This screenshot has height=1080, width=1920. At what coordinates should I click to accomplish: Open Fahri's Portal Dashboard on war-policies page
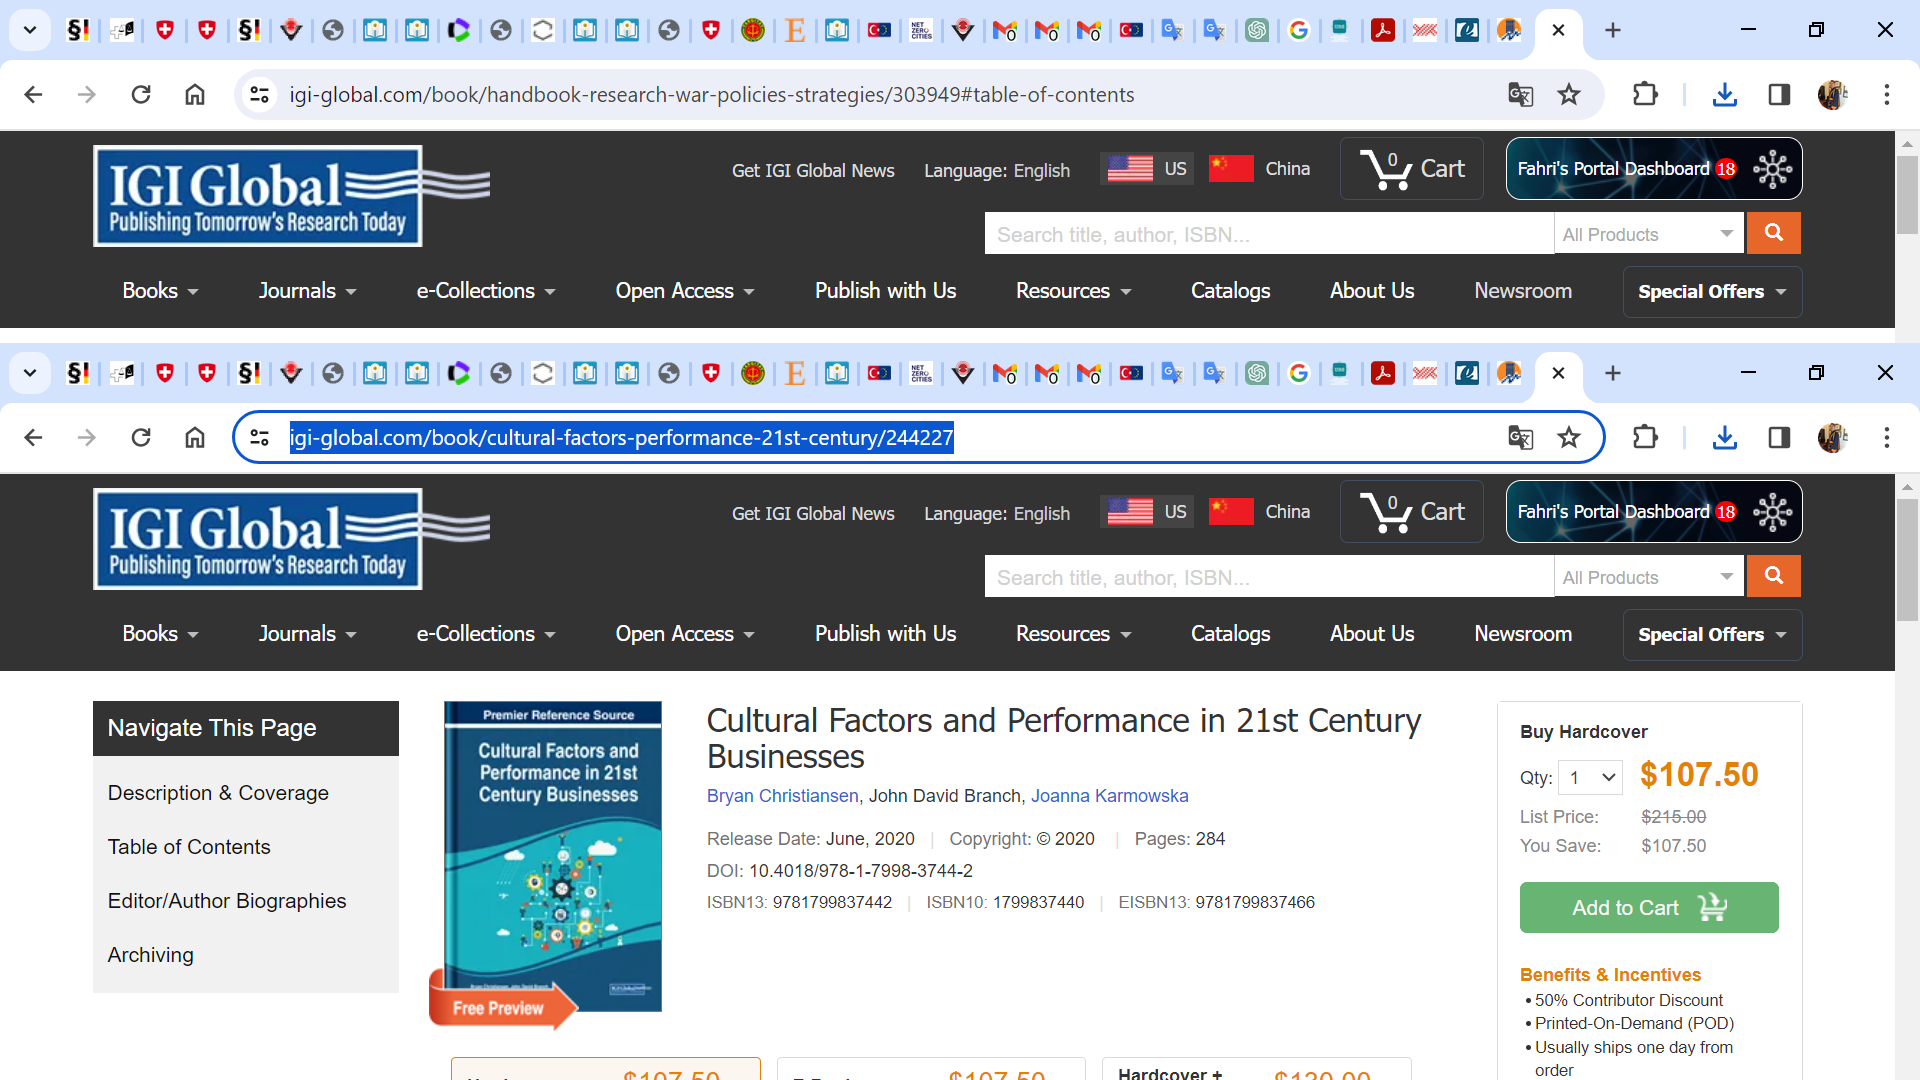(1654, 168)
